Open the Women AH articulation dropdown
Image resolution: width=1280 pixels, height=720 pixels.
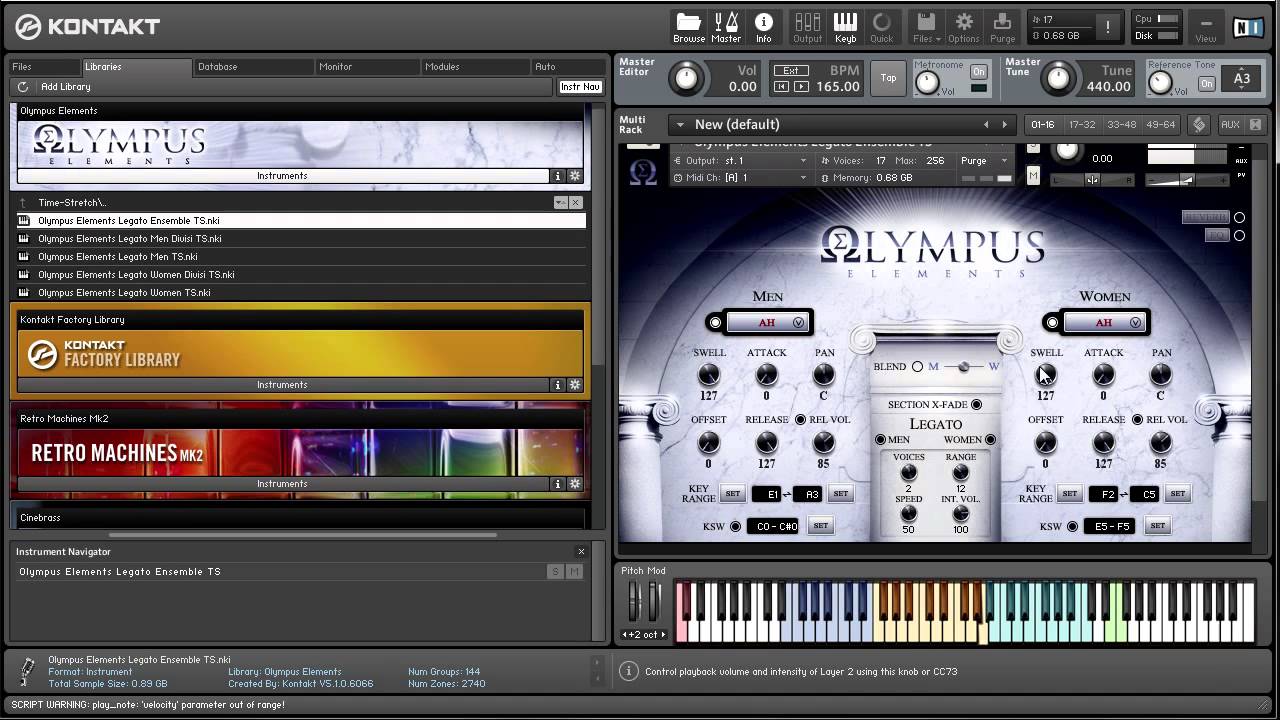(x=1104, y=322)
